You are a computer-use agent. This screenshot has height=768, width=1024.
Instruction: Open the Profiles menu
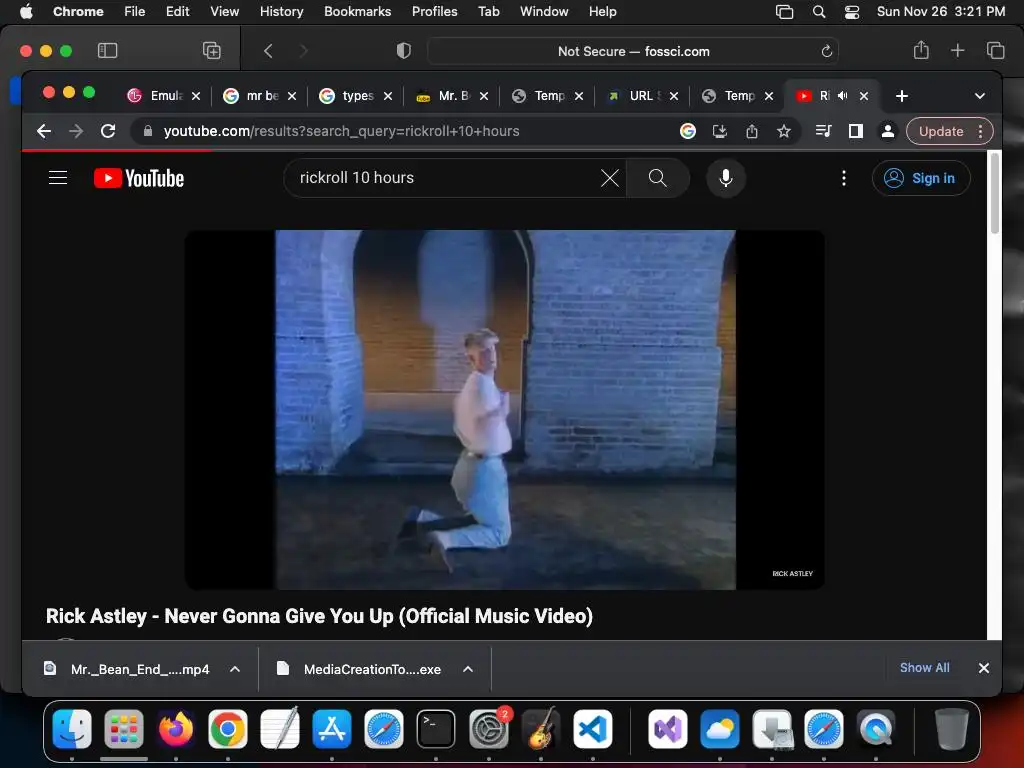[434, 11]
